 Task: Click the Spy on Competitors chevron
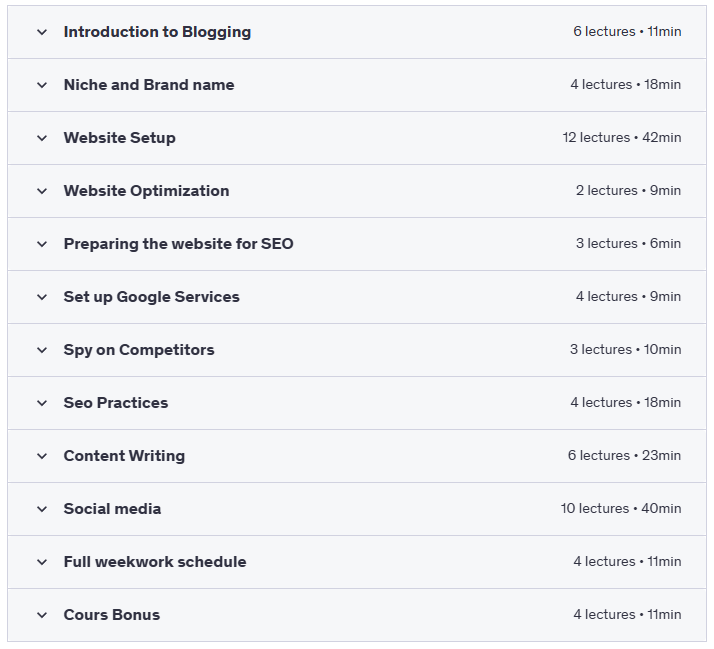(42, 350)
